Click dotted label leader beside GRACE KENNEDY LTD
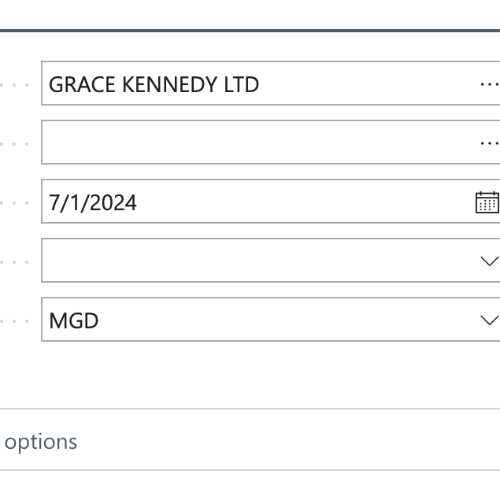The height and width of the screenshot is (500, 500). click(x=14, y=85)
